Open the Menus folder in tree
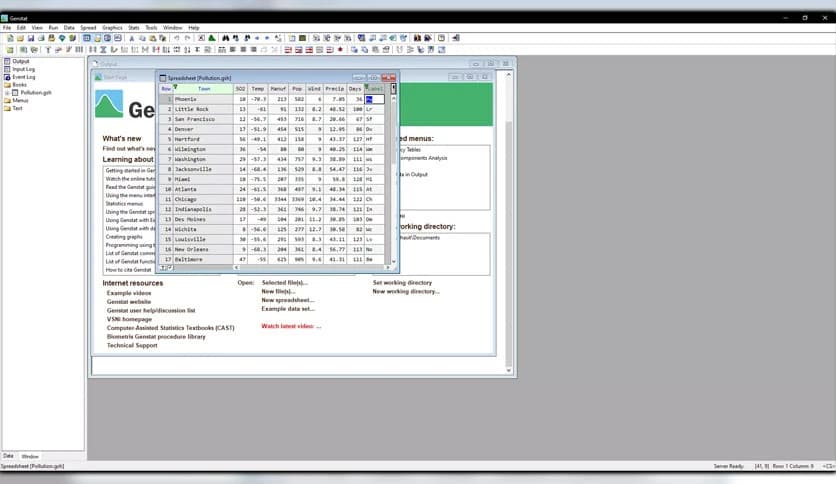 click(19, 101)
